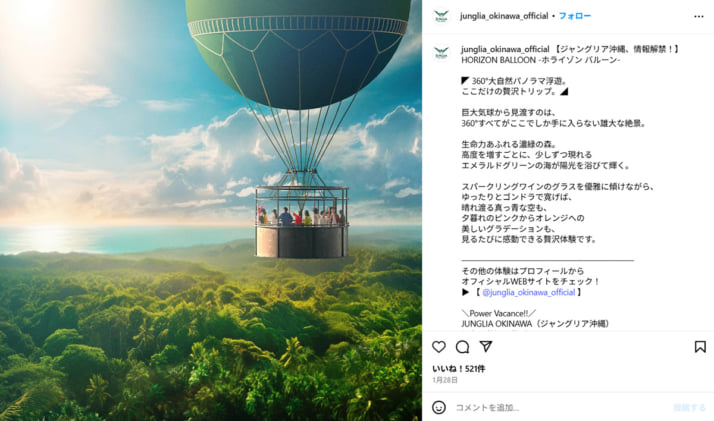View likes list via いいね！521件

[x=459, y=369]
